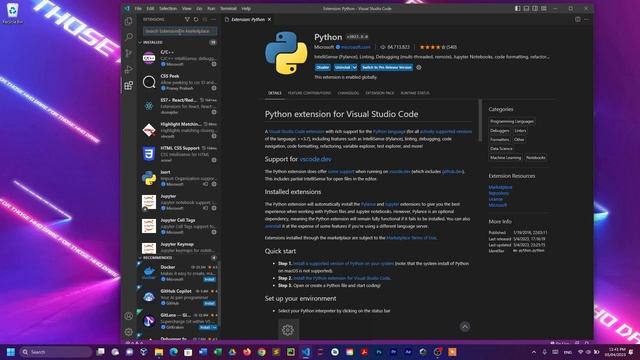
Task: Close the Extension: Python tab
Action: pyautogui.click(x=269, y=19)
